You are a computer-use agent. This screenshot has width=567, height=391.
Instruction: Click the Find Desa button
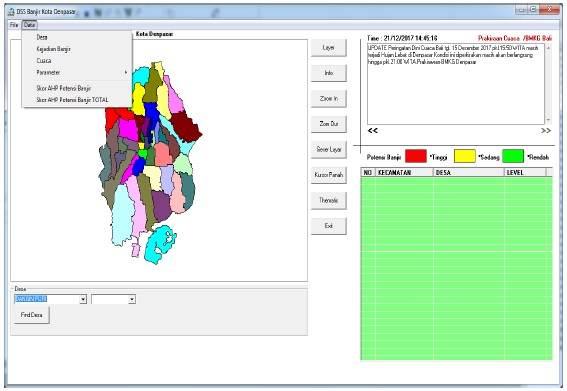click(31, 315)
